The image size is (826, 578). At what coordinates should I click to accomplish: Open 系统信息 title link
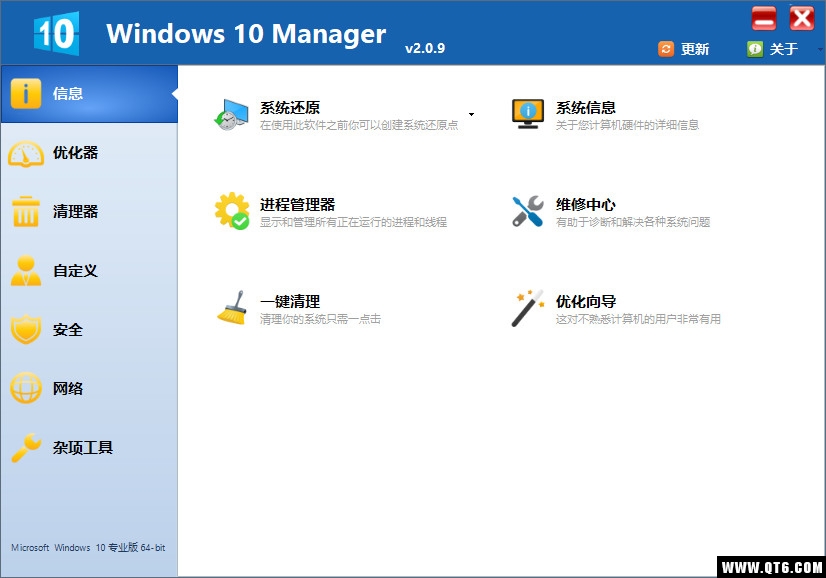(x=586, y=107)
